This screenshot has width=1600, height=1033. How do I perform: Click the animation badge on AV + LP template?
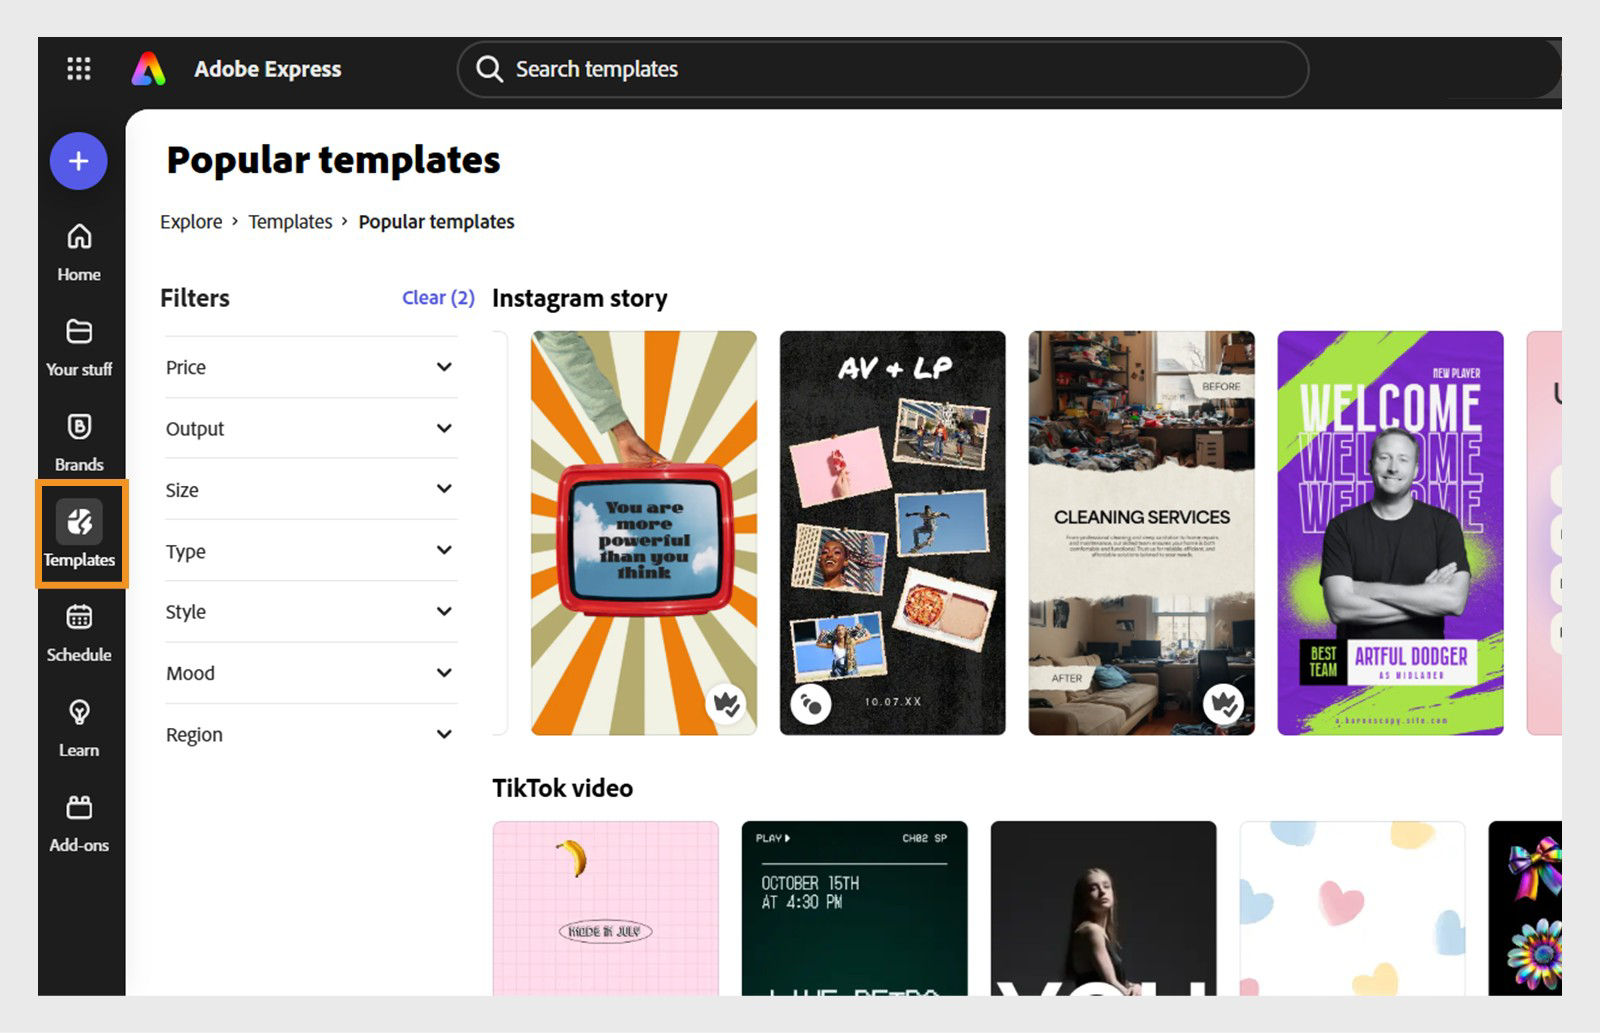coord(811,705)
